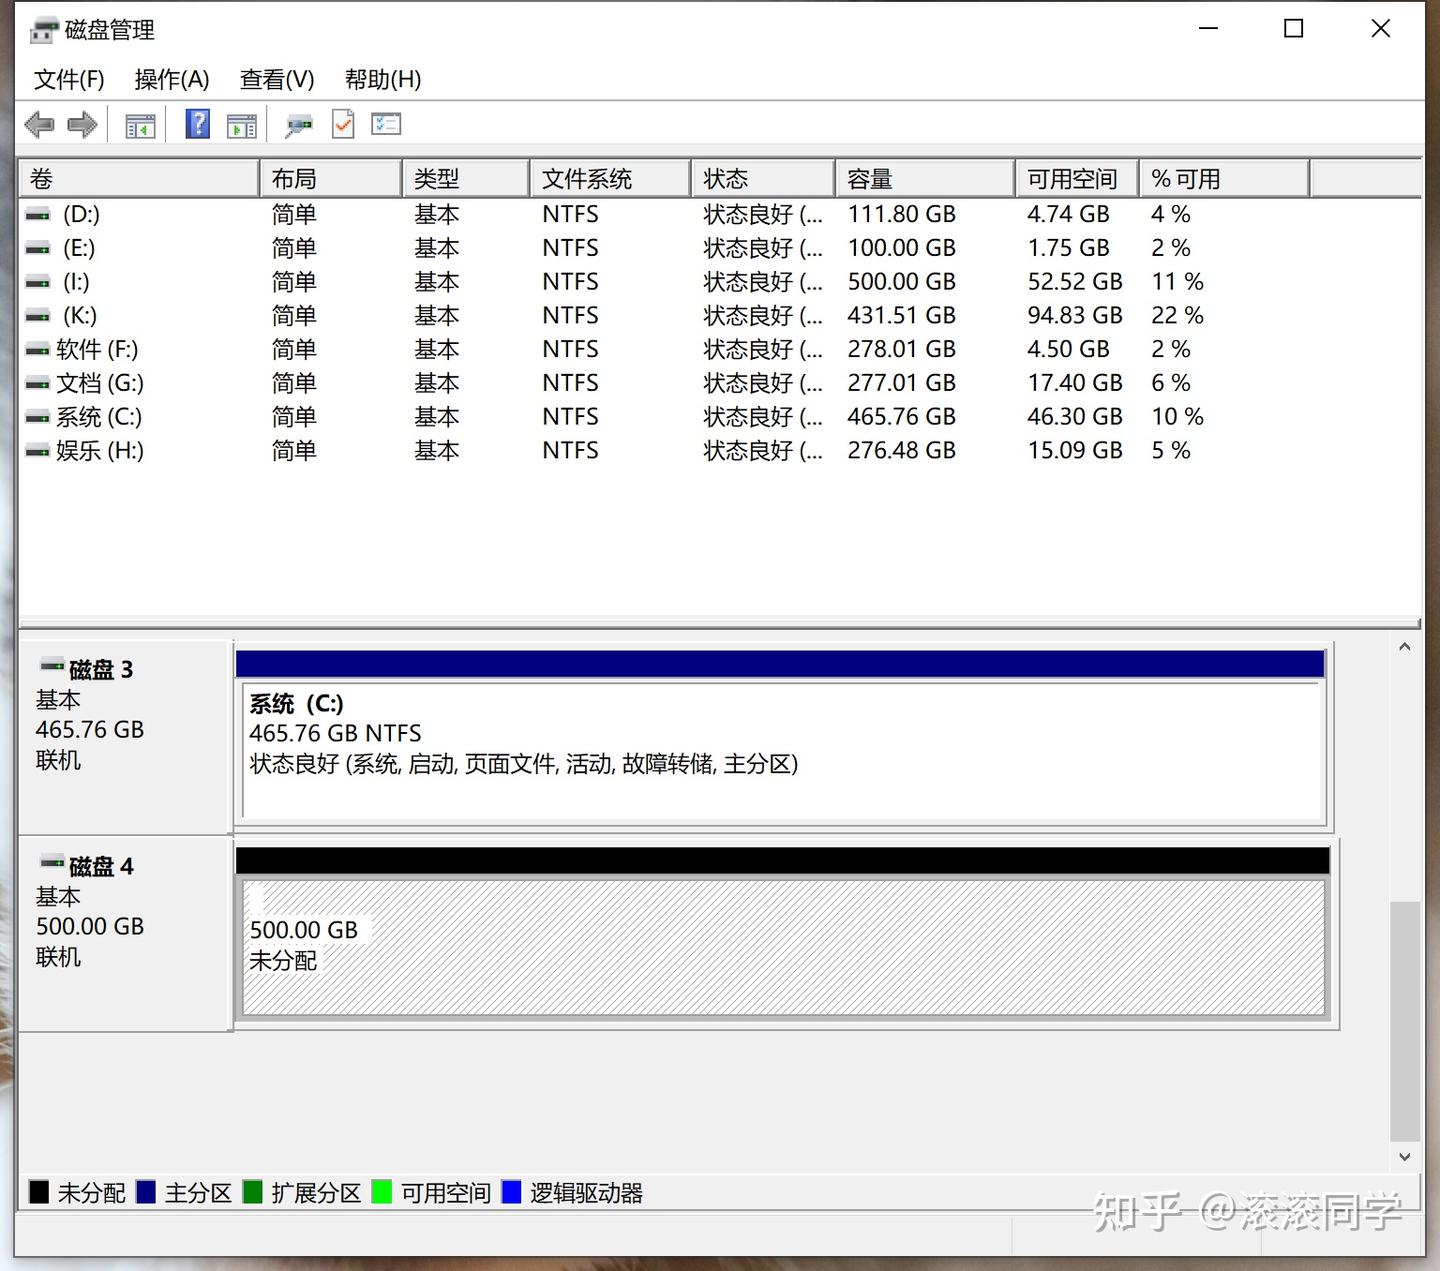Select the 软件 (F:) volume

(97, 350)
